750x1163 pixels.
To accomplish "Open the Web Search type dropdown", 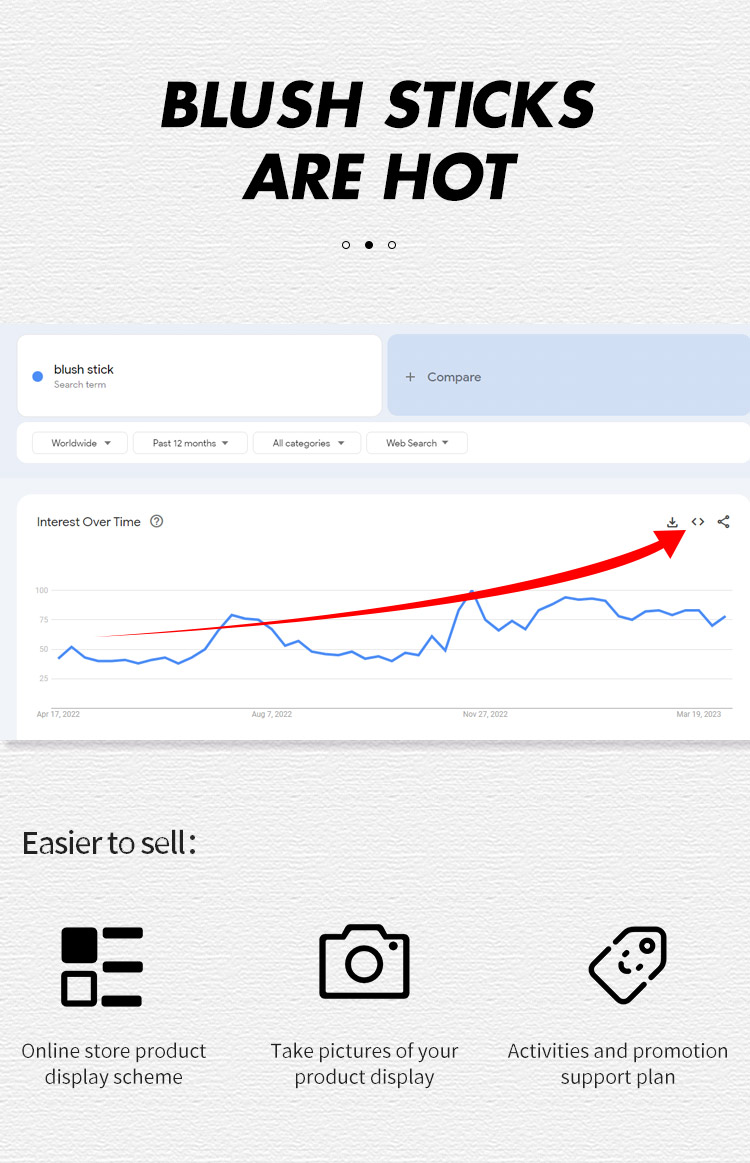I will (x=417, y=443).
